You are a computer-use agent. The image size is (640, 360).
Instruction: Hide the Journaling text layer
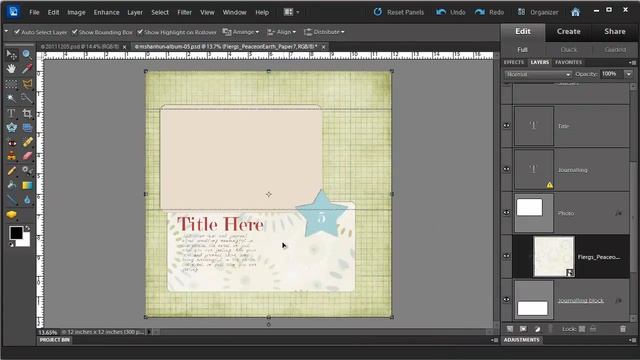click(x=507, y=169)
